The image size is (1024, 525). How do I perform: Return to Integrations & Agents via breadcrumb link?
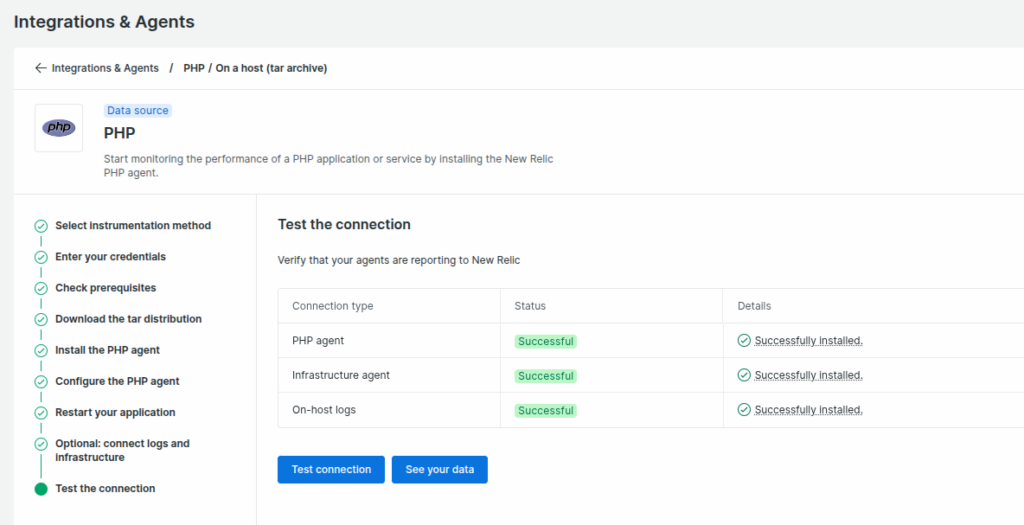tap(105, 68)
